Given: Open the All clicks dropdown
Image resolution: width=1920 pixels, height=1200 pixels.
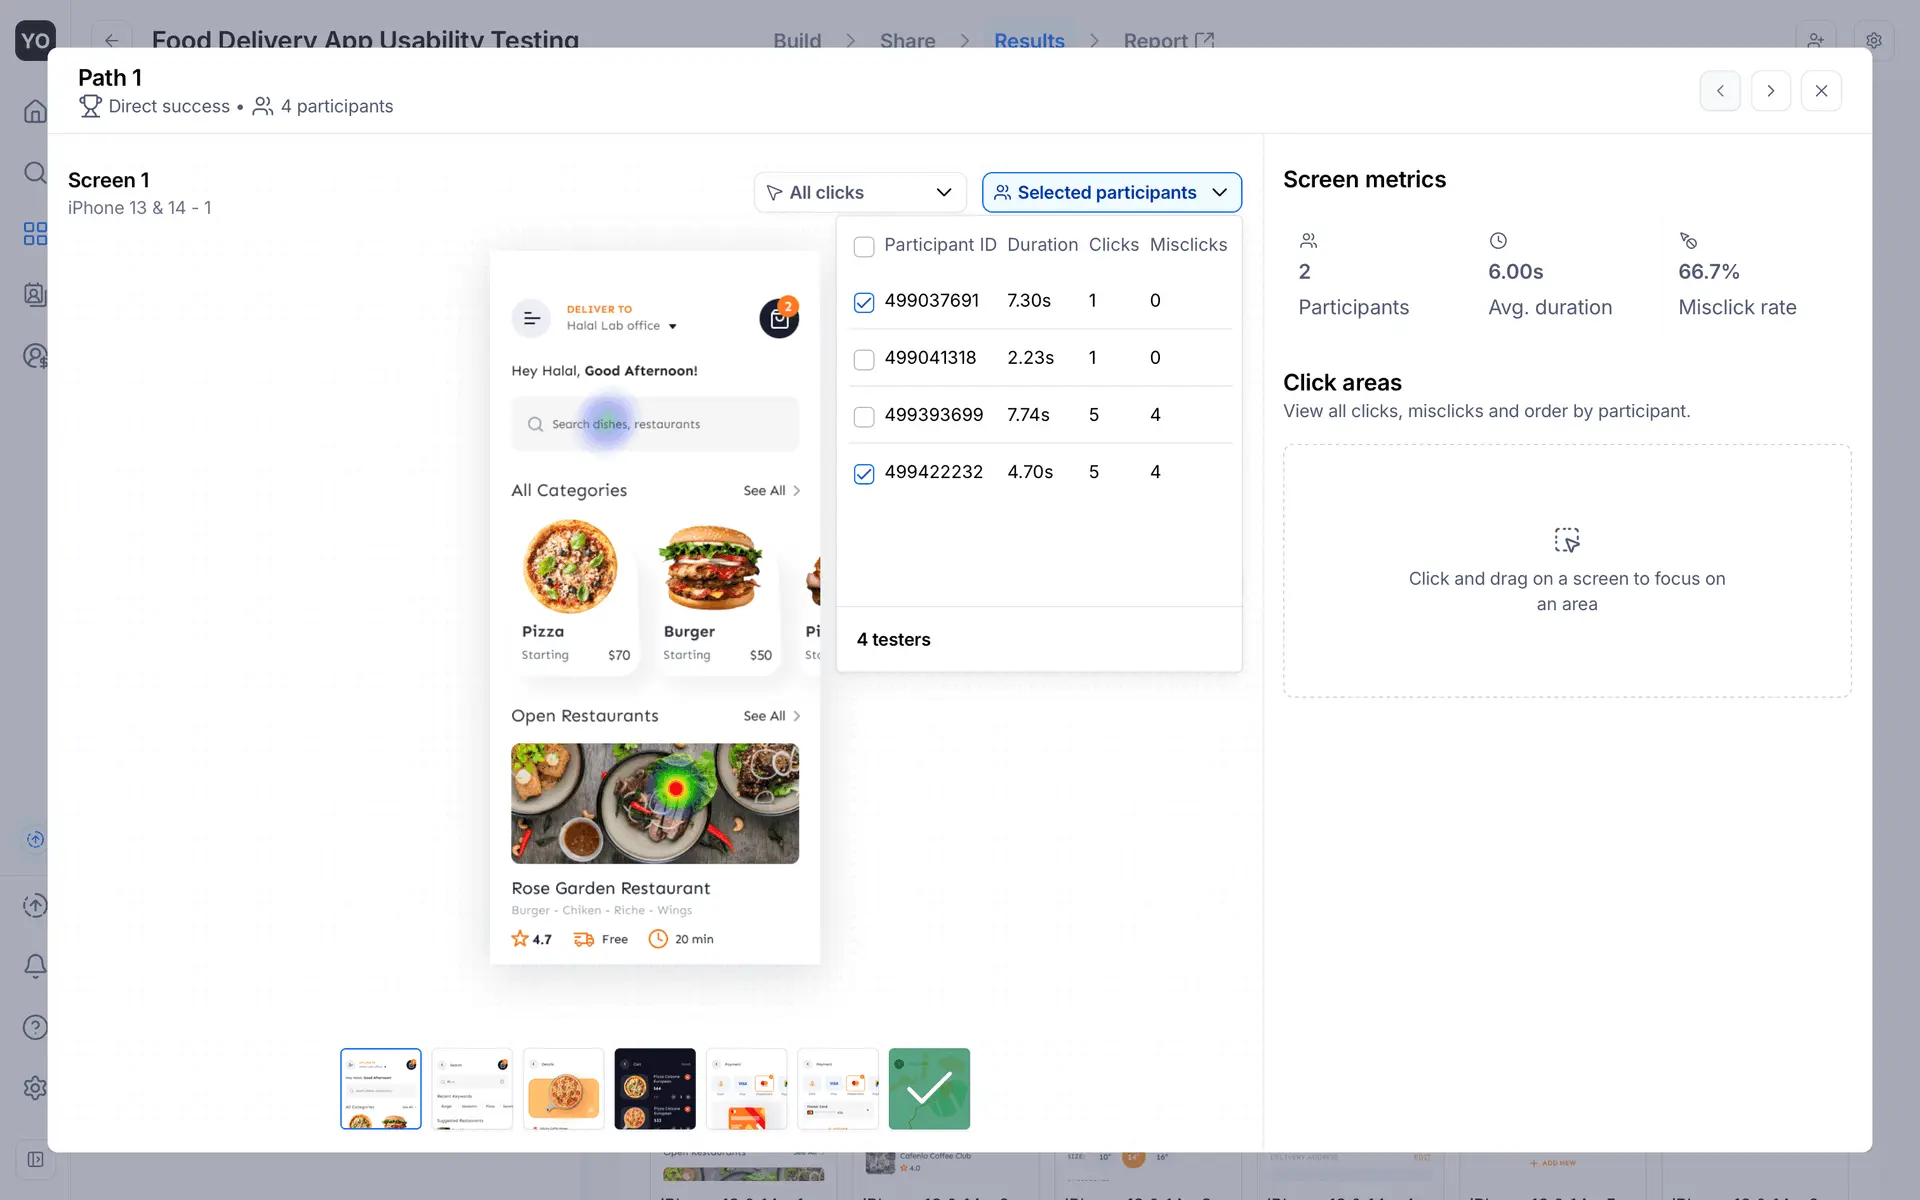Looking at the screenshot, I should [x=860, y=192].
